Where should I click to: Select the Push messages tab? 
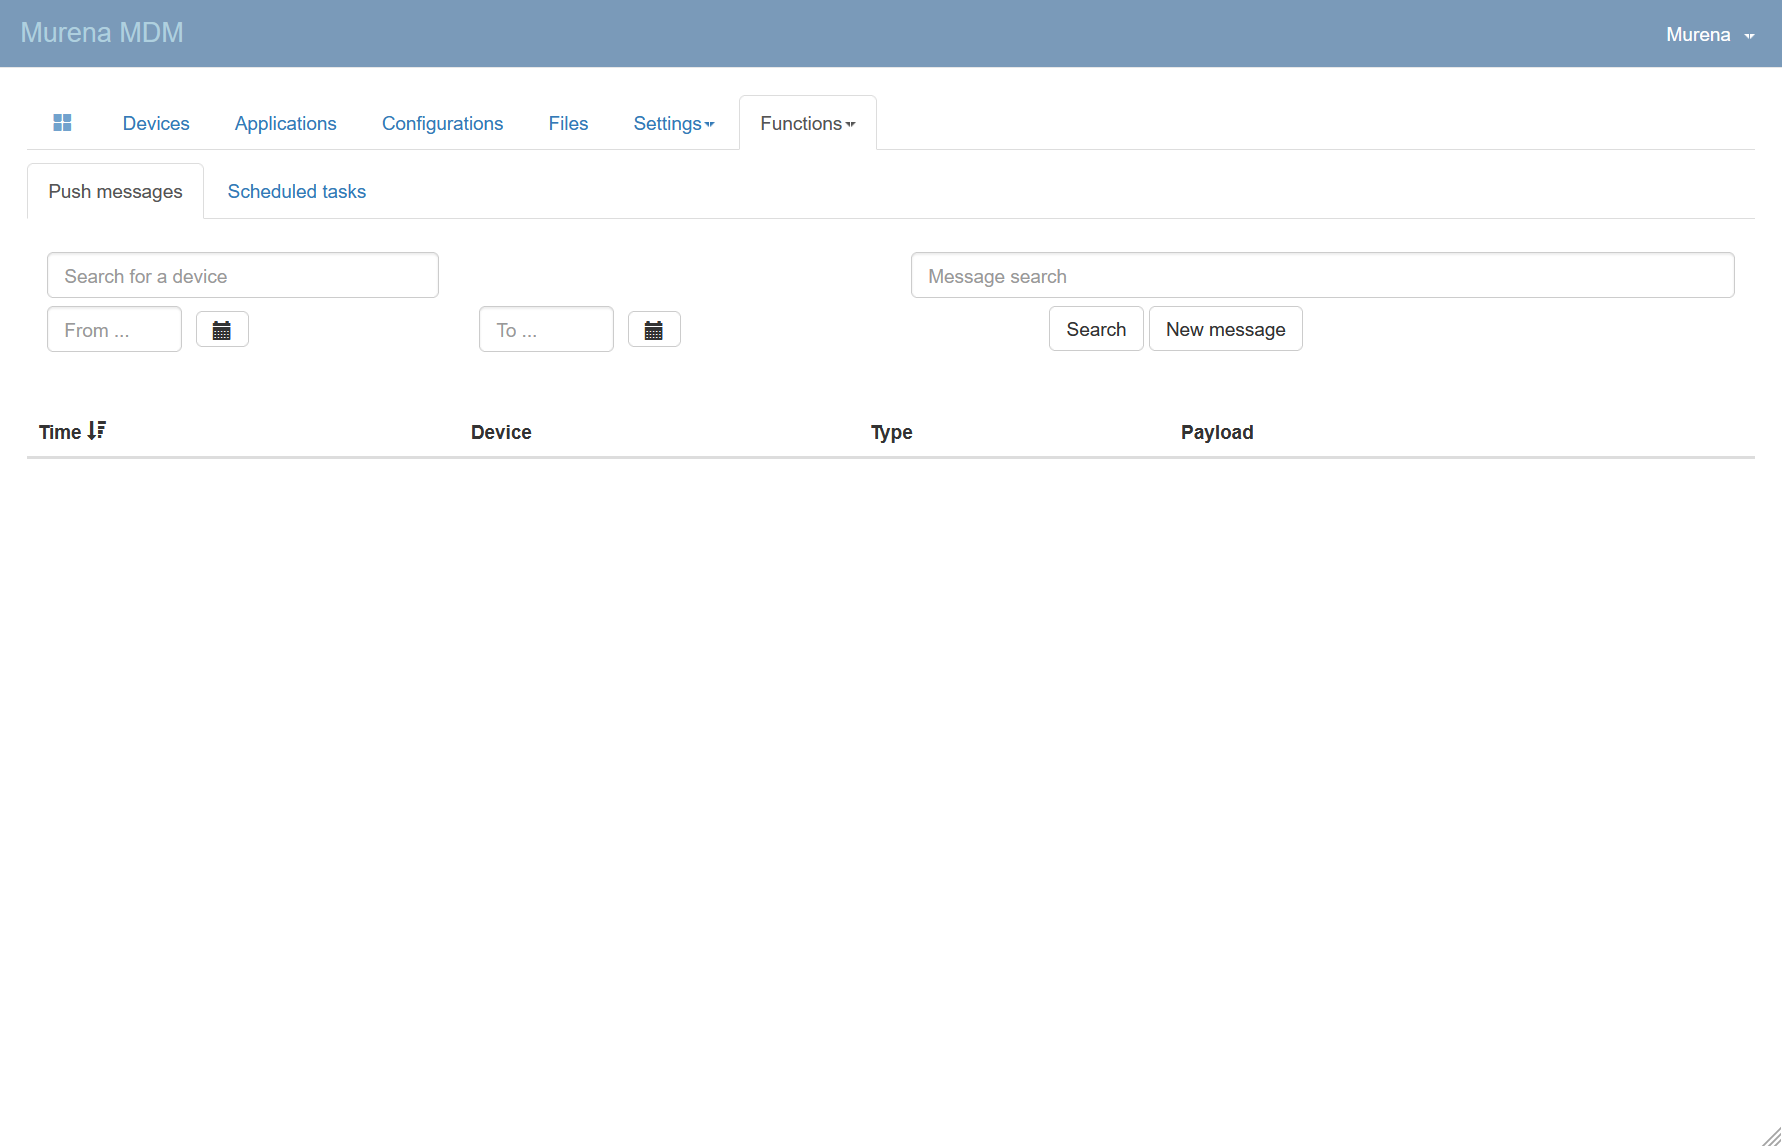pos(115,191)
